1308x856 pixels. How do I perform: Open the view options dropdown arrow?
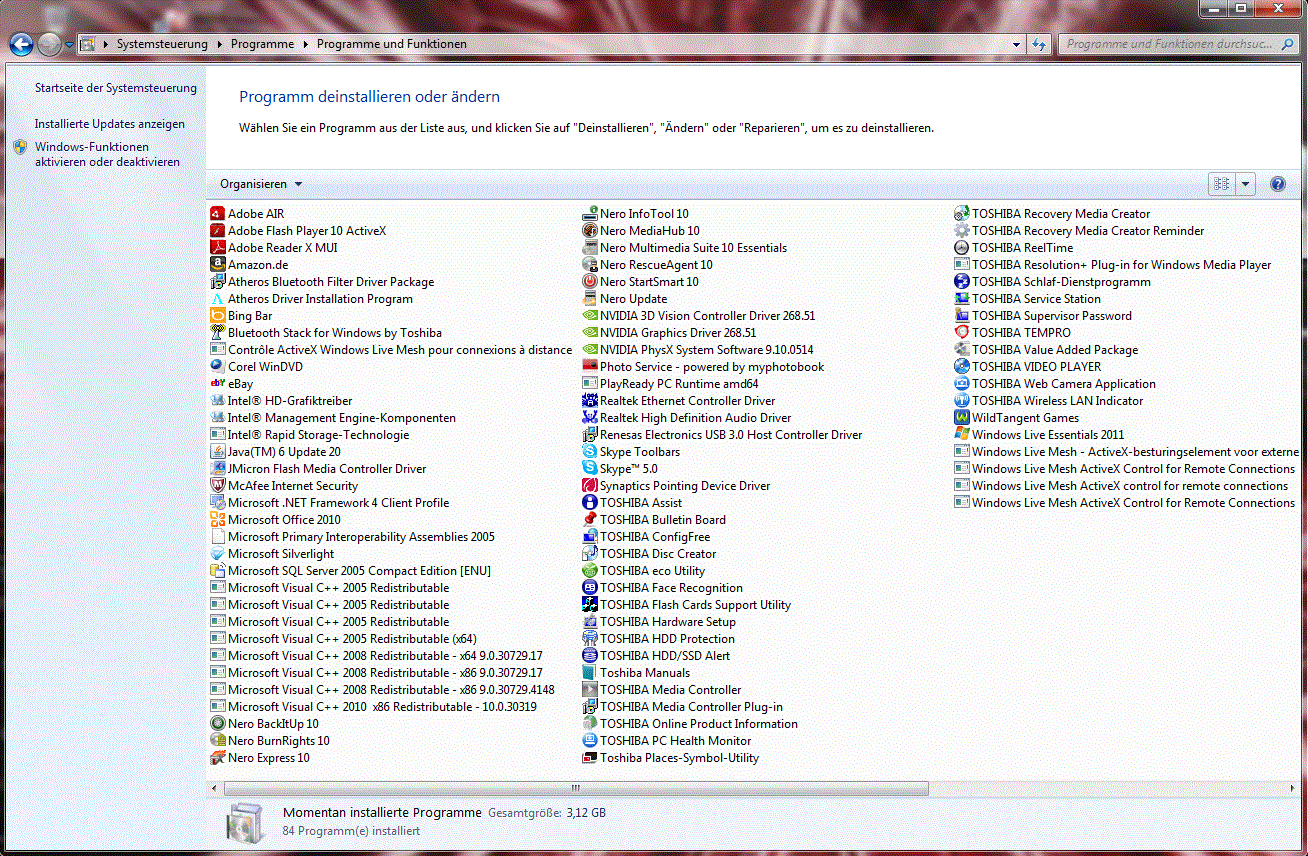coord(1245,184)
